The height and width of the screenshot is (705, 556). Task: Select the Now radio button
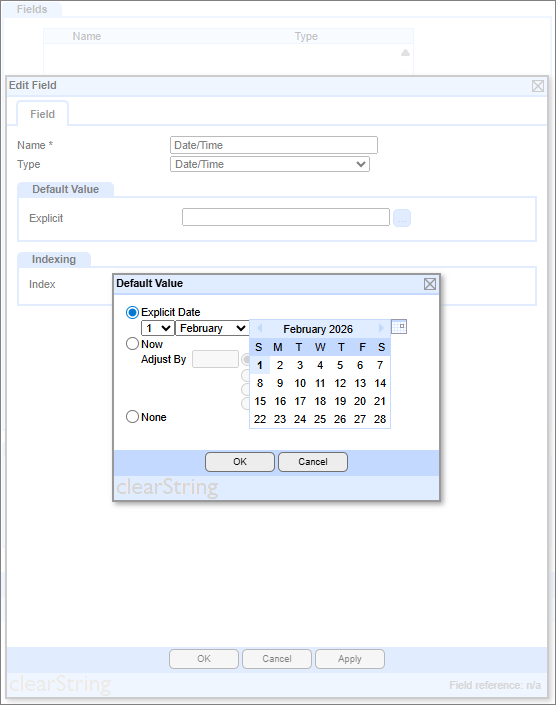(x=132, y=344)
